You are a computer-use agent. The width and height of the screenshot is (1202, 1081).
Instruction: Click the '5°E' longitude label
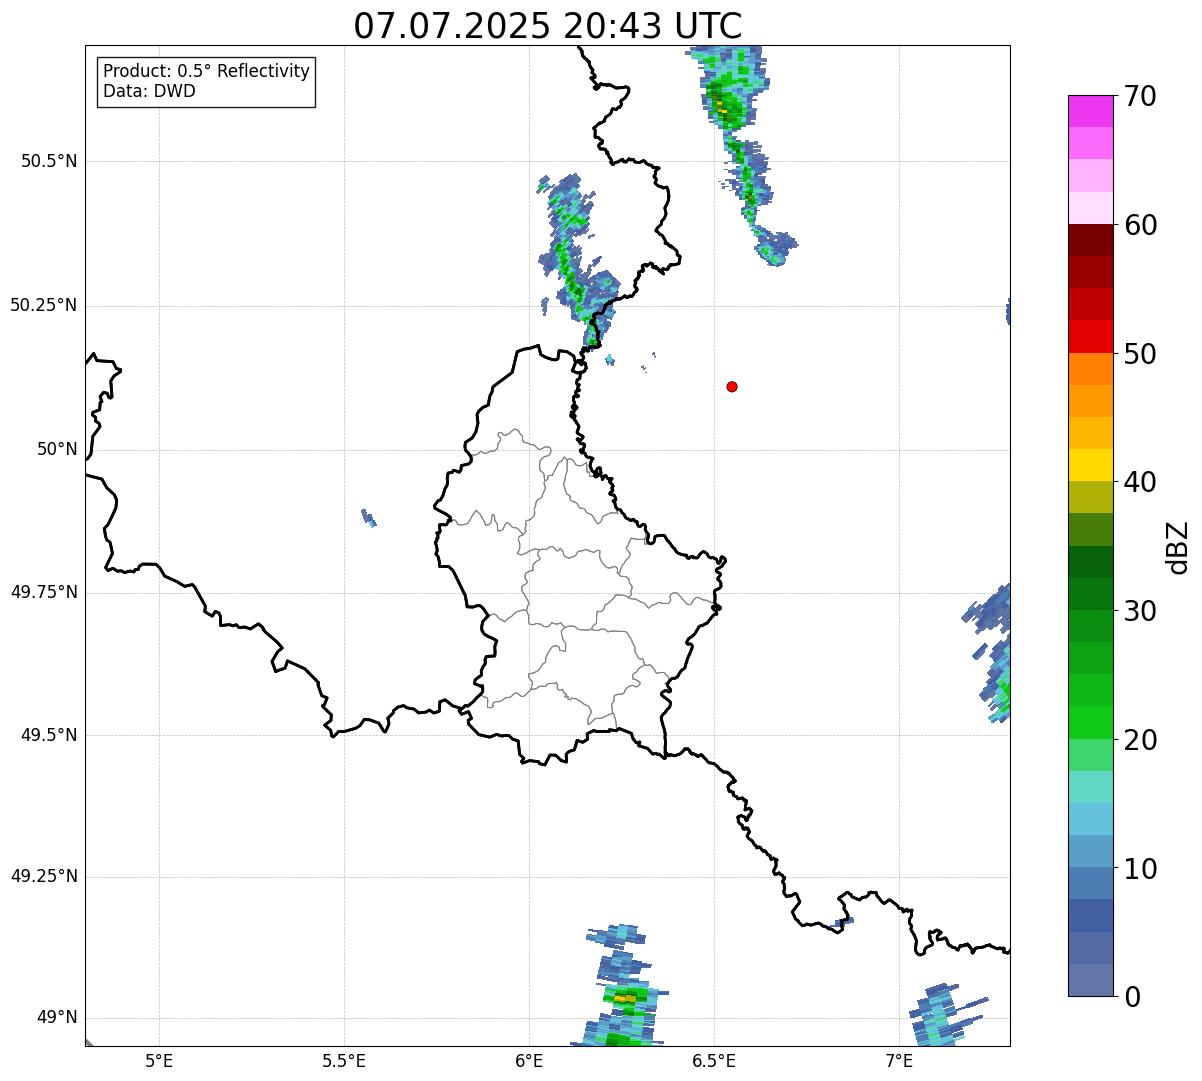click(x=159, y=1060)
